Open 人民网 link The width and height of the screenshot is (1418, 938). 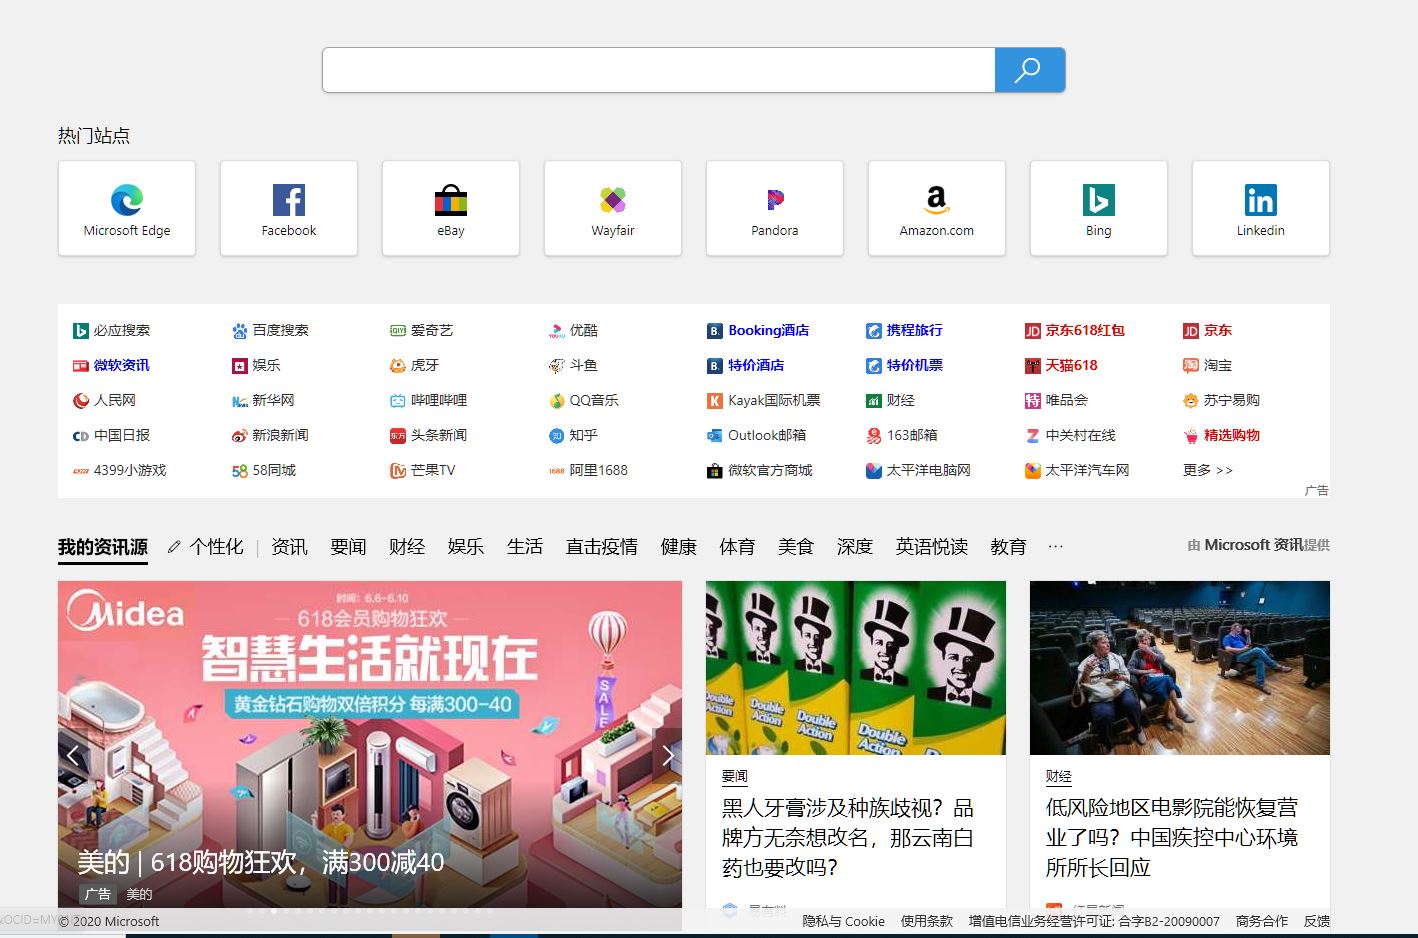coord(104,400)
